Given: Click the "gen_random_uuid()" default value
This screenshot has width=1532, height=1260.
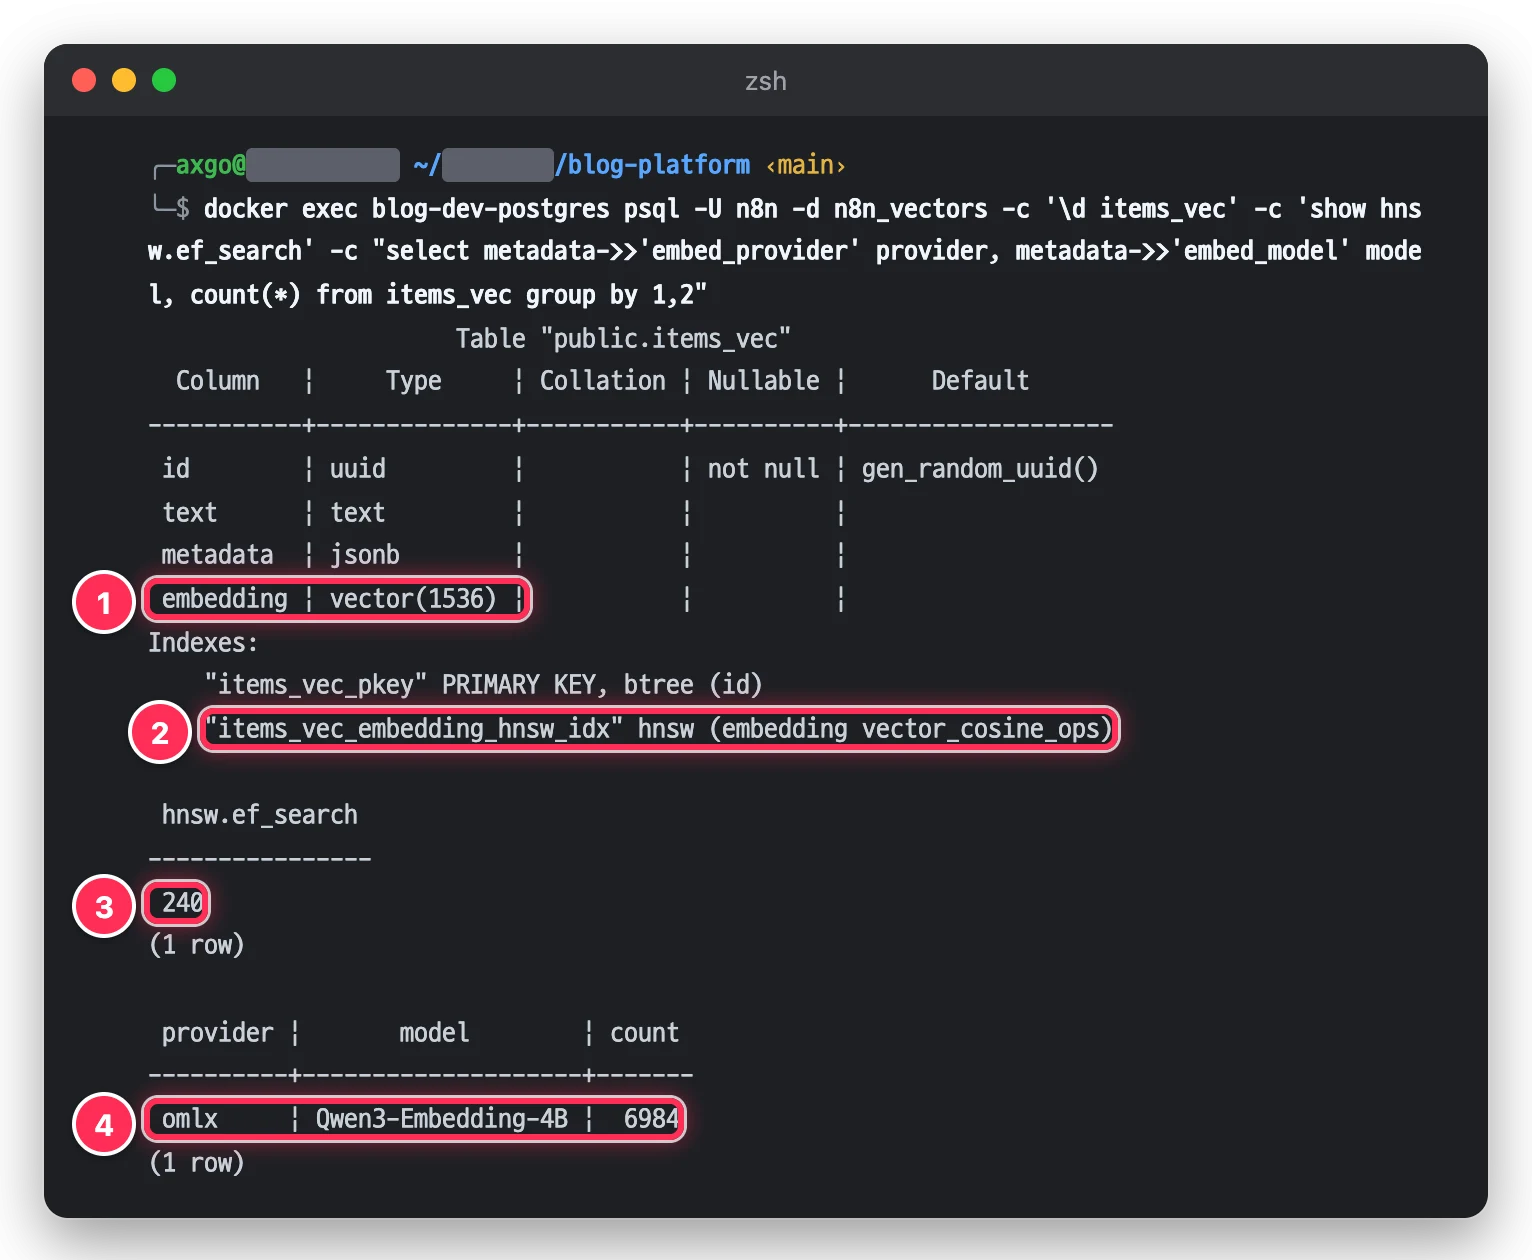Looking at the screenshot, I should point(980,469).
